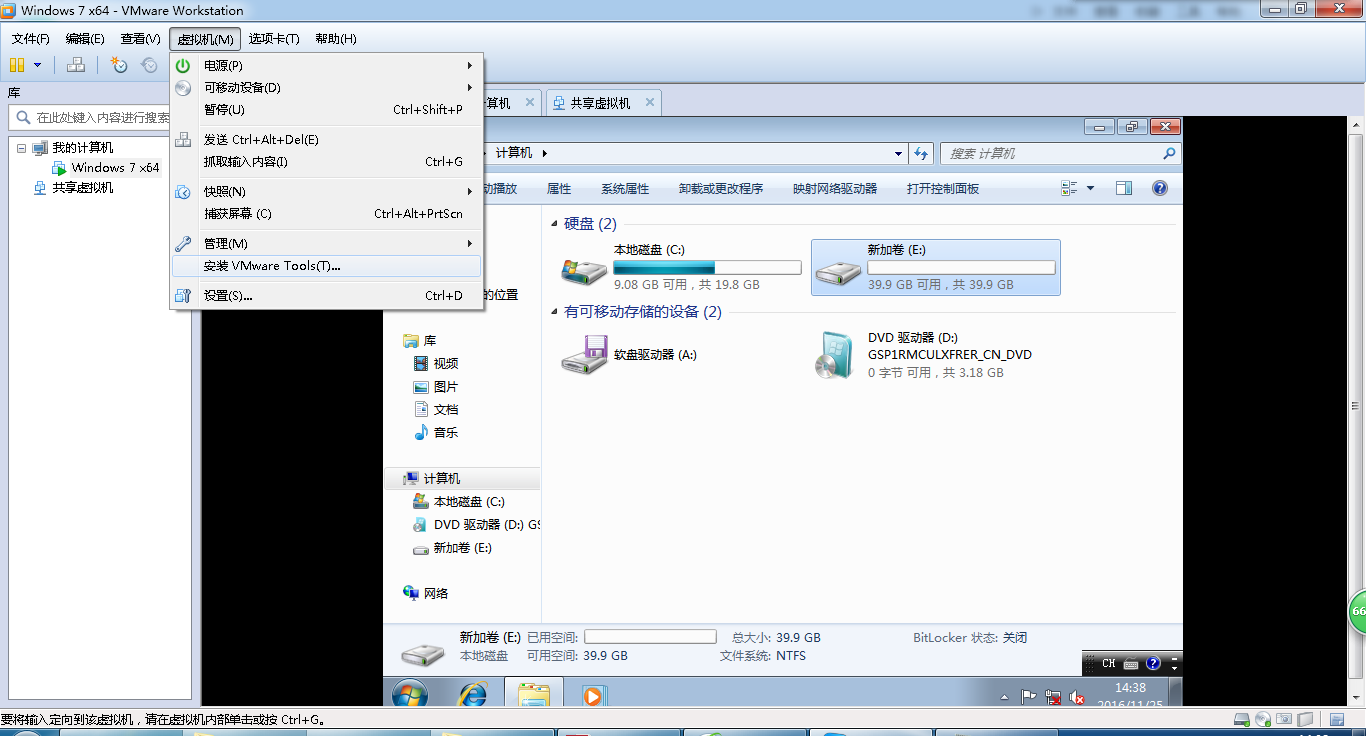The image size is (1366, 736).
Task: Click the 系统属性 toolbar button
Action: 625,188
